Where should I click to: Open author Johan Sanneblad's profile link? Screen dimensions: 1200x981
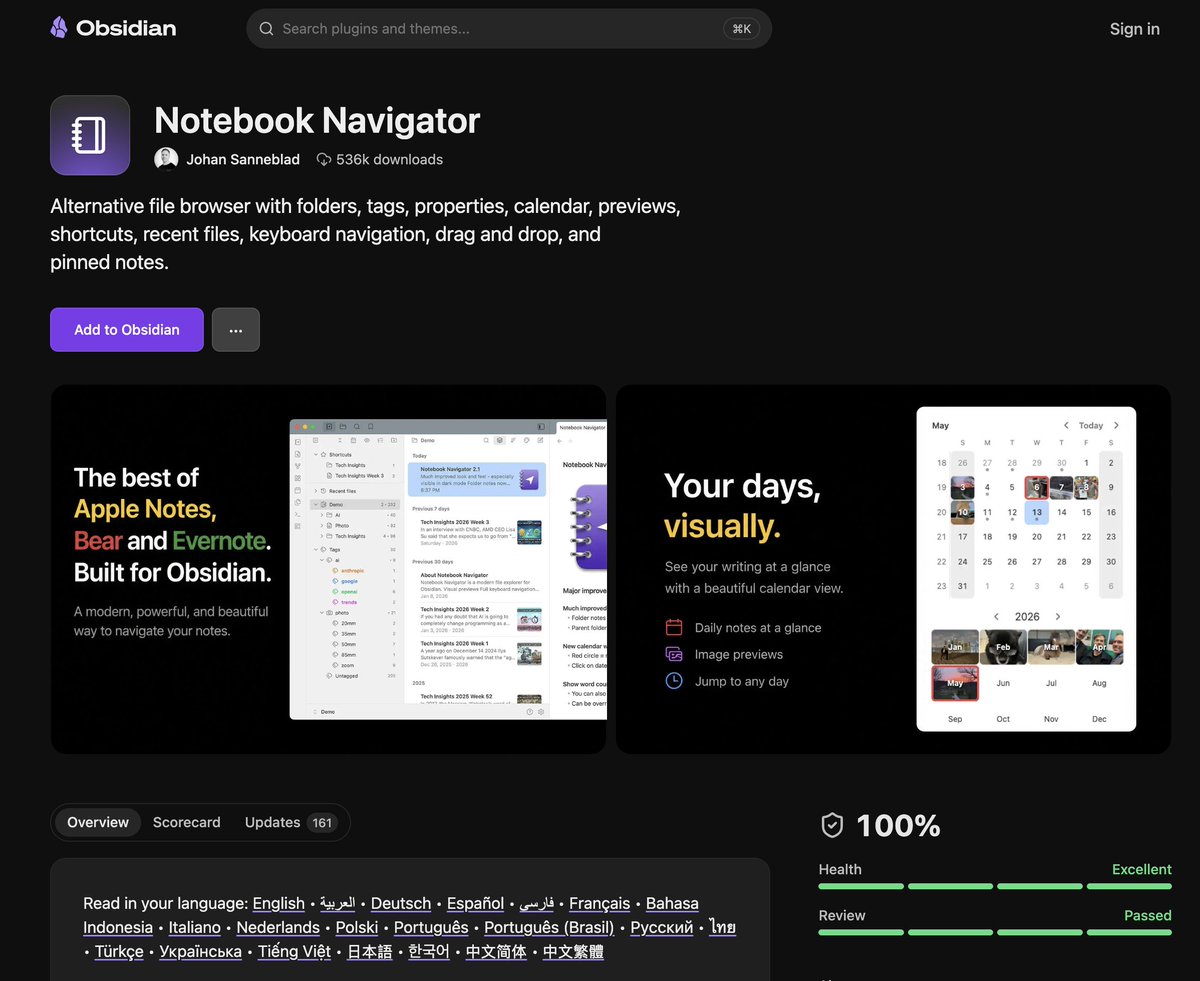click(x=244, y=159)
